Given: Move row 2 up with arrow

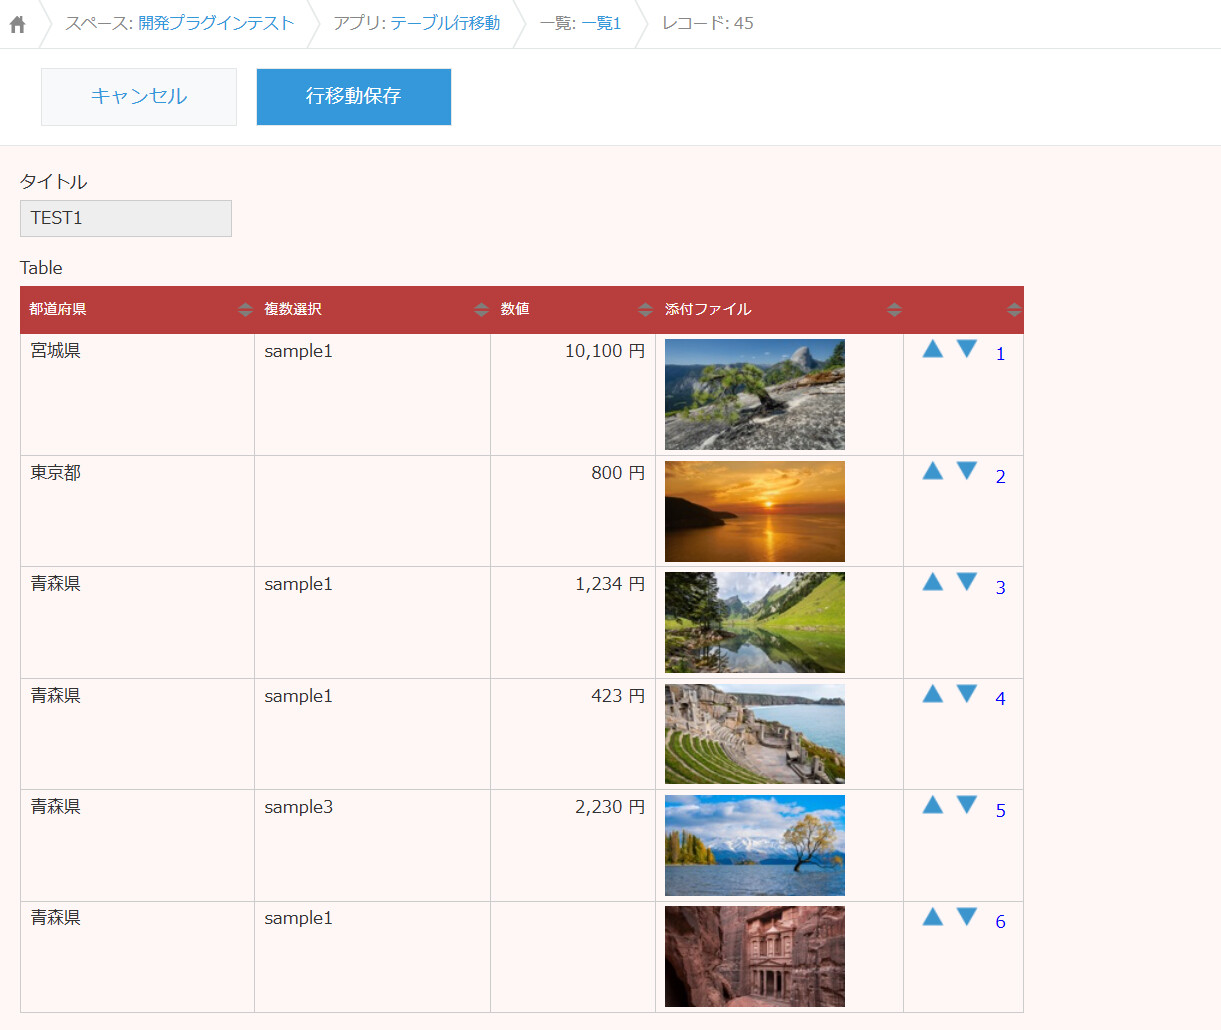Looking at the screenshot, I should (x=932, y=471).
